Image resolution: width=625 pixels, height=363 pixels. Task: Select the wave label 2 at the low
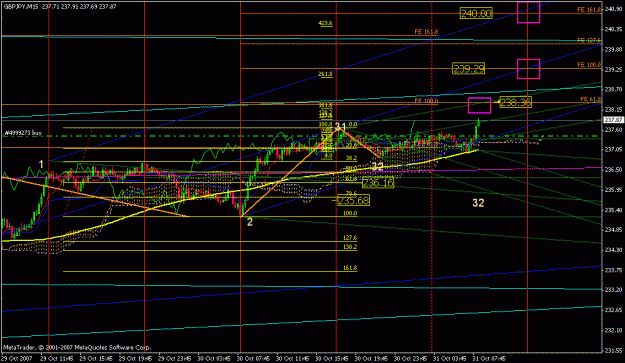(x=250, y=222)
